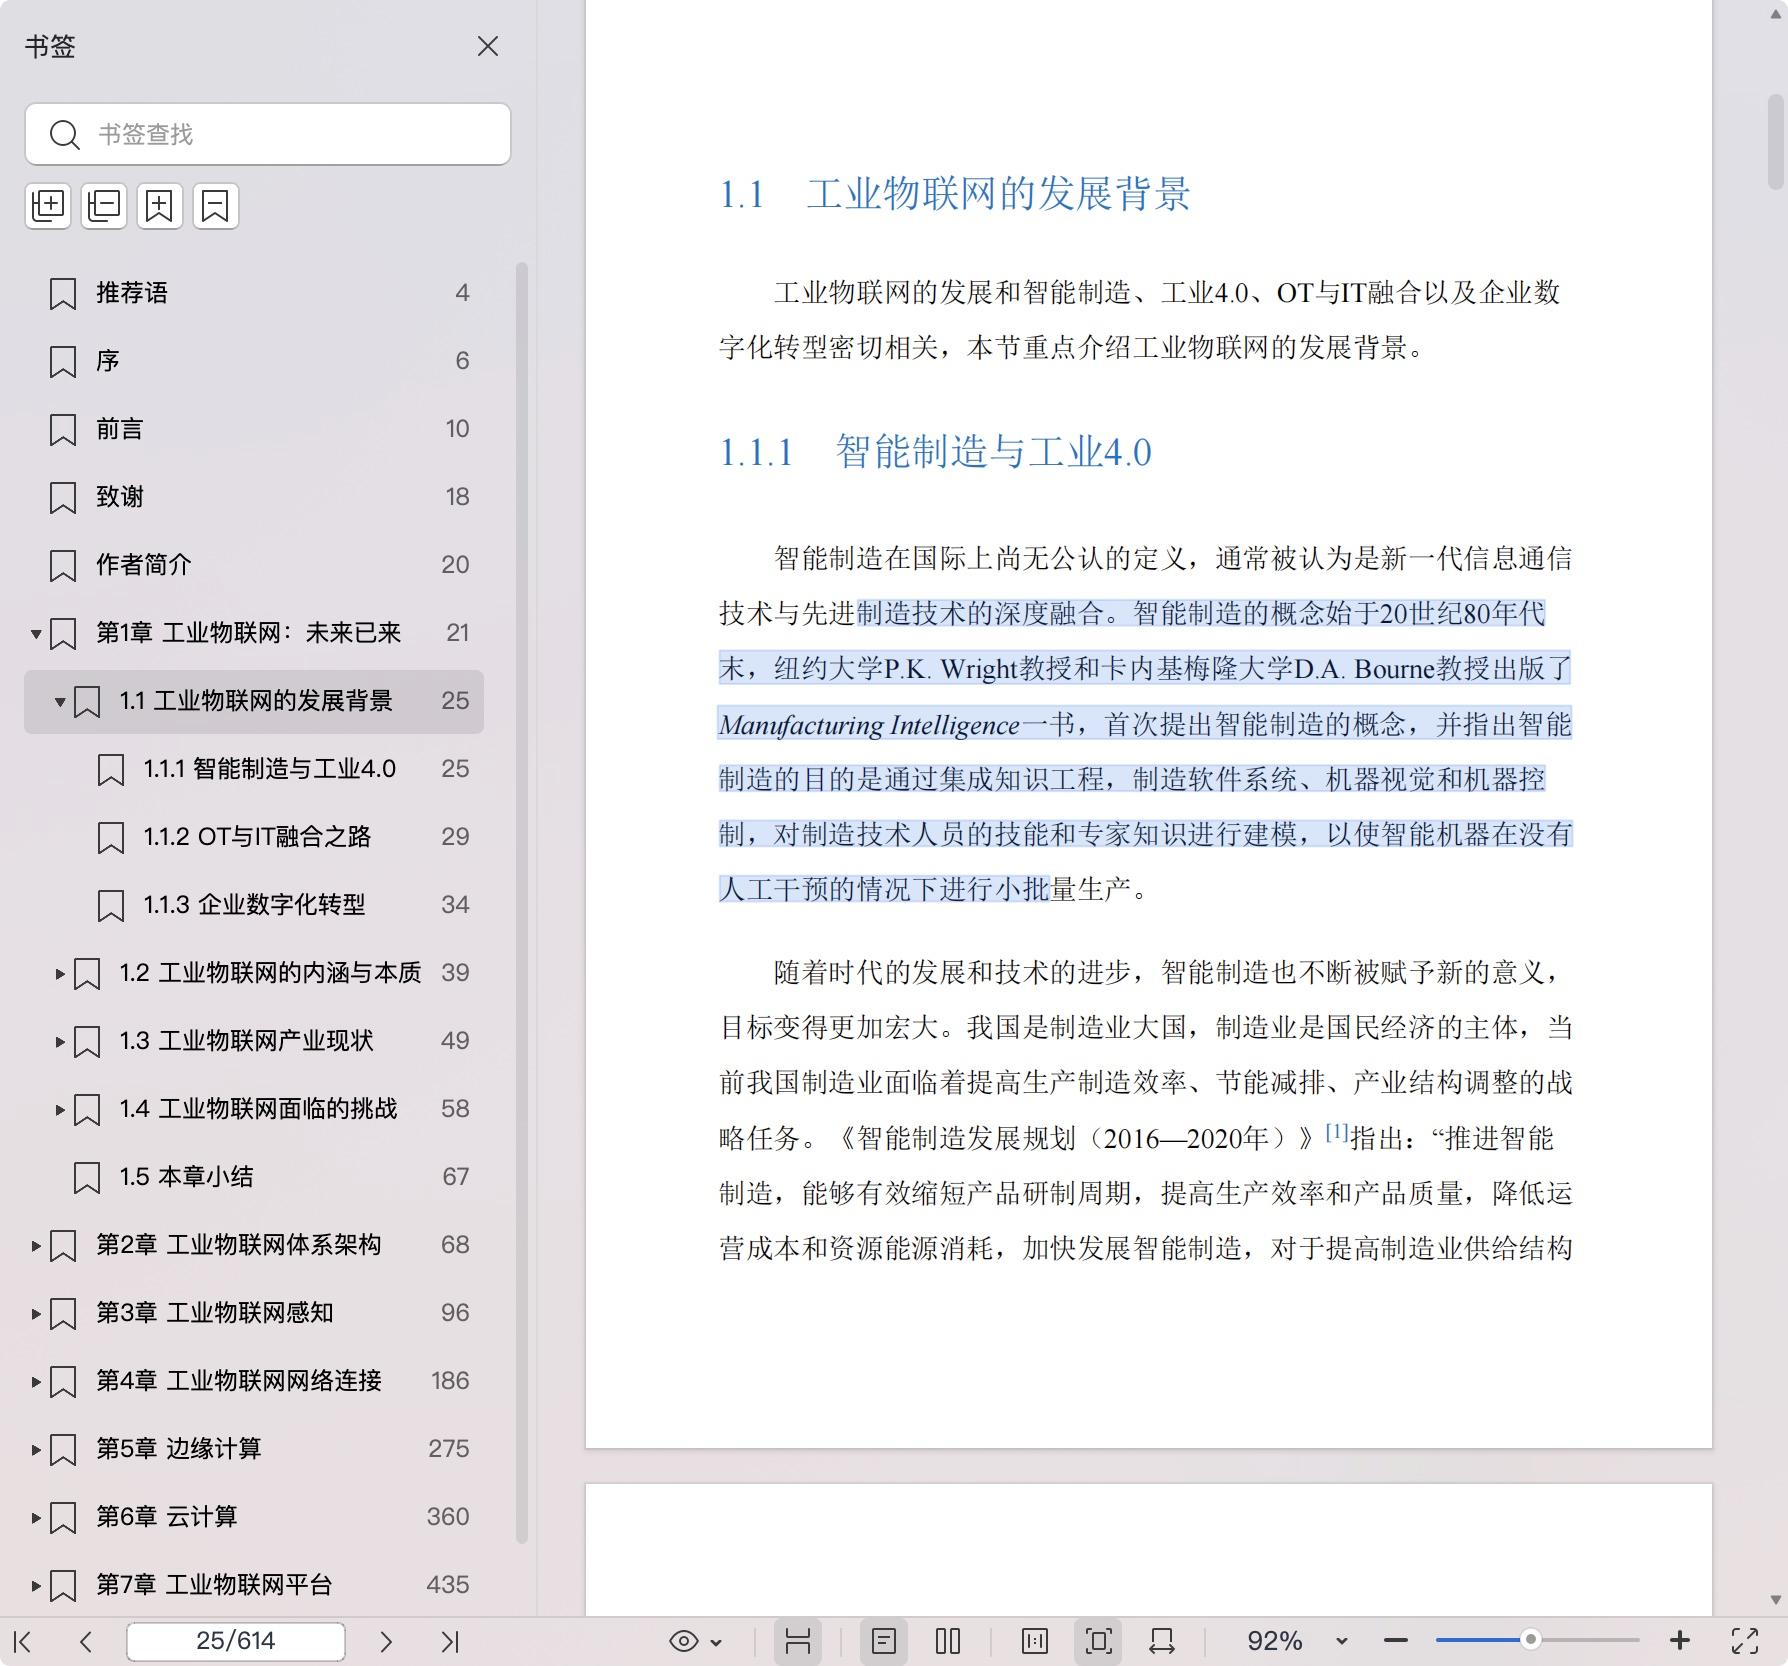Toggle continuous scrolling mode
Screen dimensions: 1788x1666
(798, 1641)
